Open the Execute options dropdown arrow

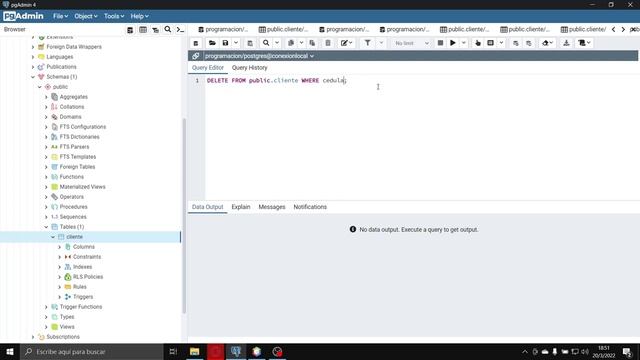(463, 43)
